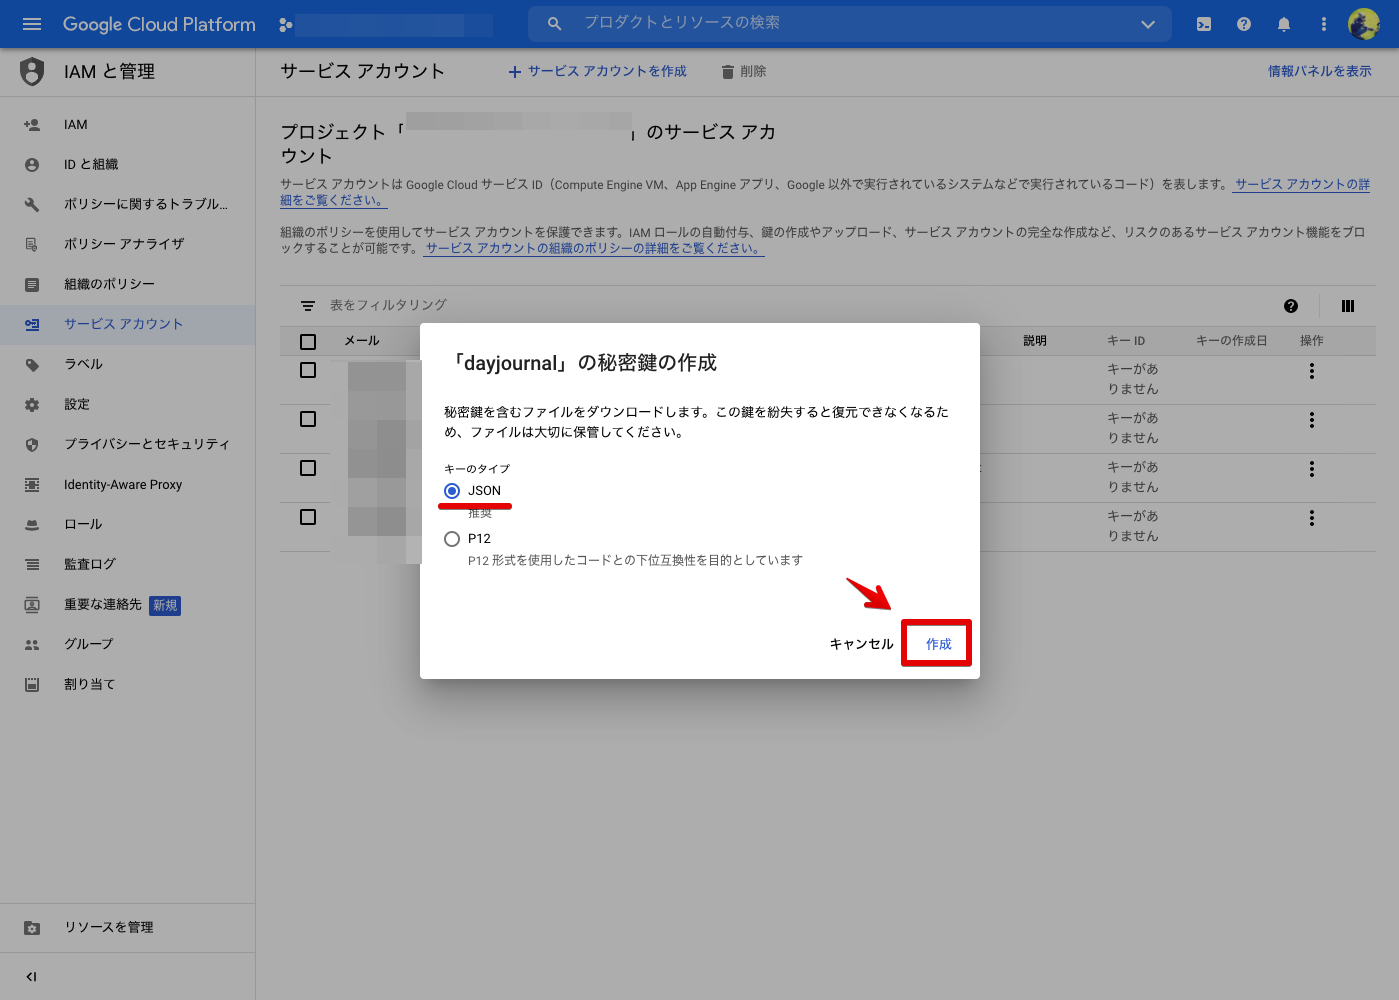This screenshot has height=1000, width=1399.
Task: Click the キー ID column header
Action: click(1126, 342)
